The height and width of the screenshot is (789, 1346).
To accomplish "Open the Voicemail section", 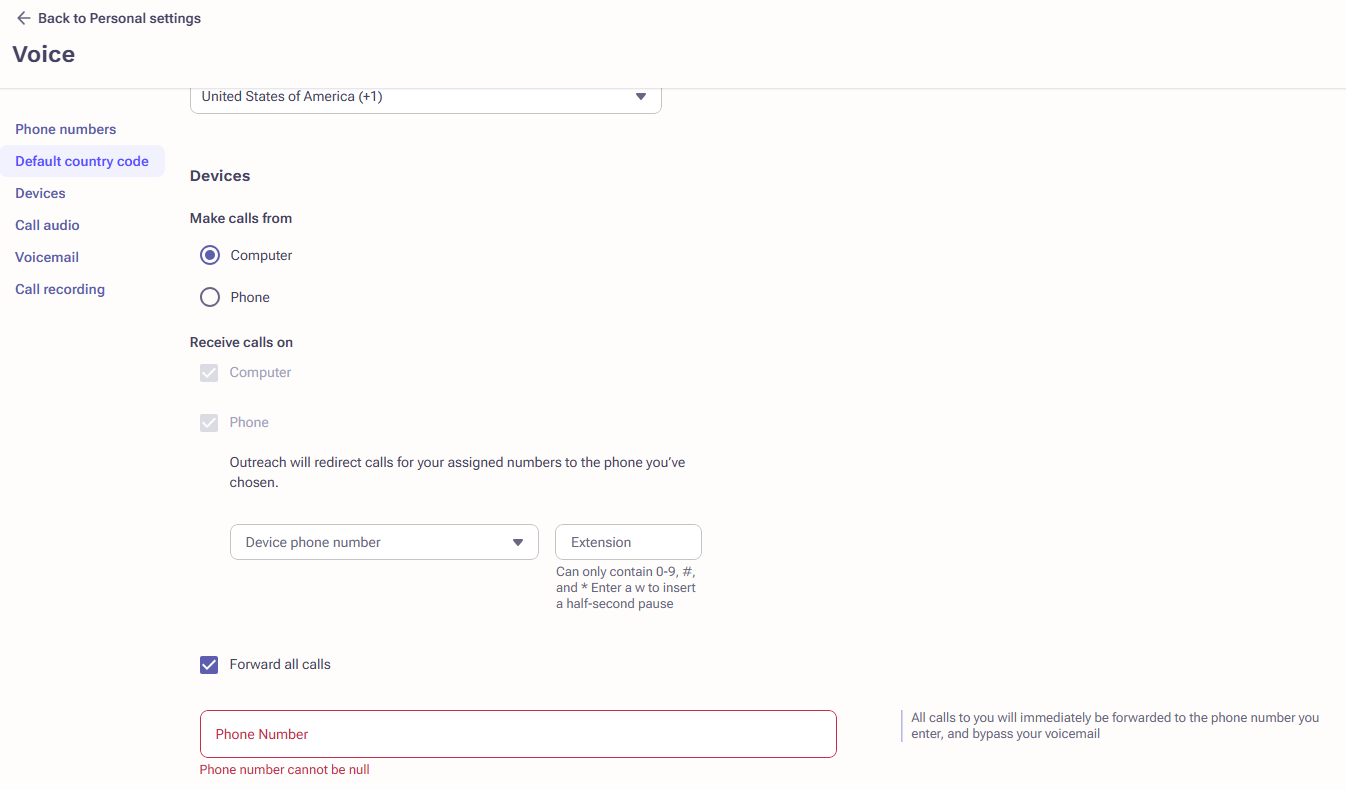I will coord(47,257).
